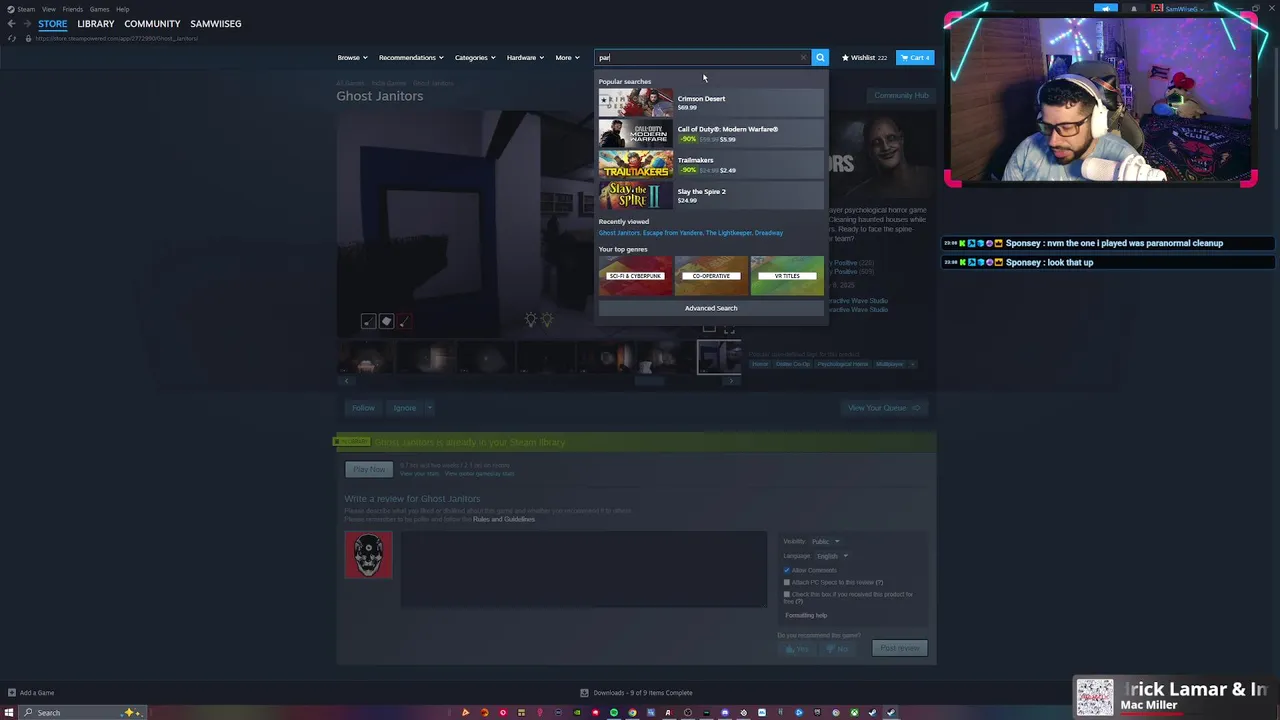Open Xbox app from the taskbar

pyautogui.click(x=854, y=712)
